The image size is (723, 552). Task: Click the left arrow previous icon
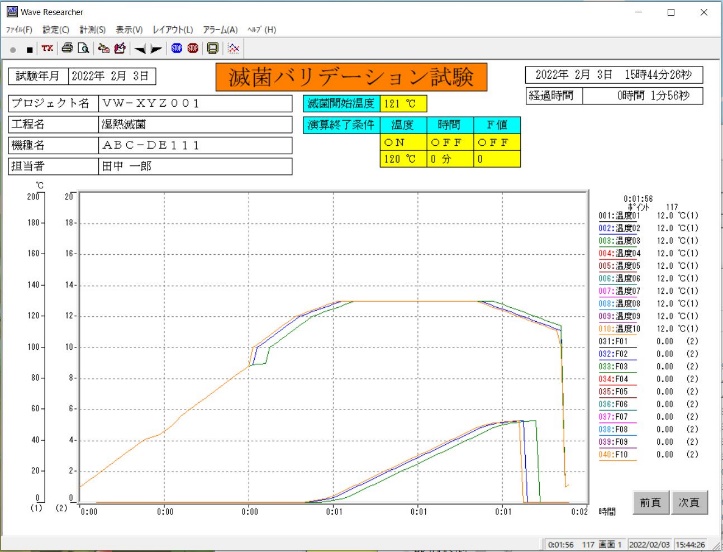click(140, 48)
